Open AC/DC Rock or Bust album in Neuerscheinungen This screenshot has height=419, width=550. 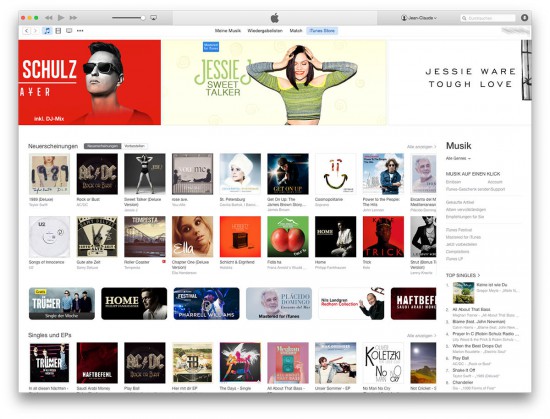pos(97,174)
